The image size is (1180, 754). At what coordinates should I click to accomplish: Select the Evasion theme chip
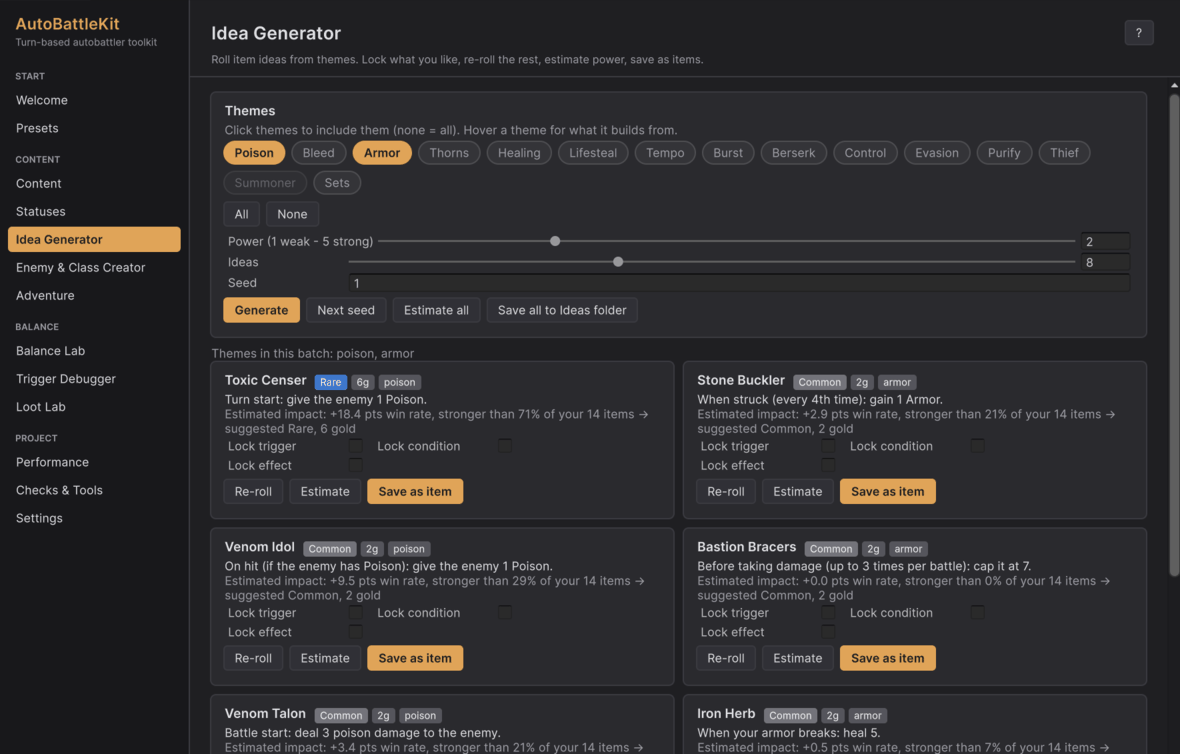(x=936, y=153)
